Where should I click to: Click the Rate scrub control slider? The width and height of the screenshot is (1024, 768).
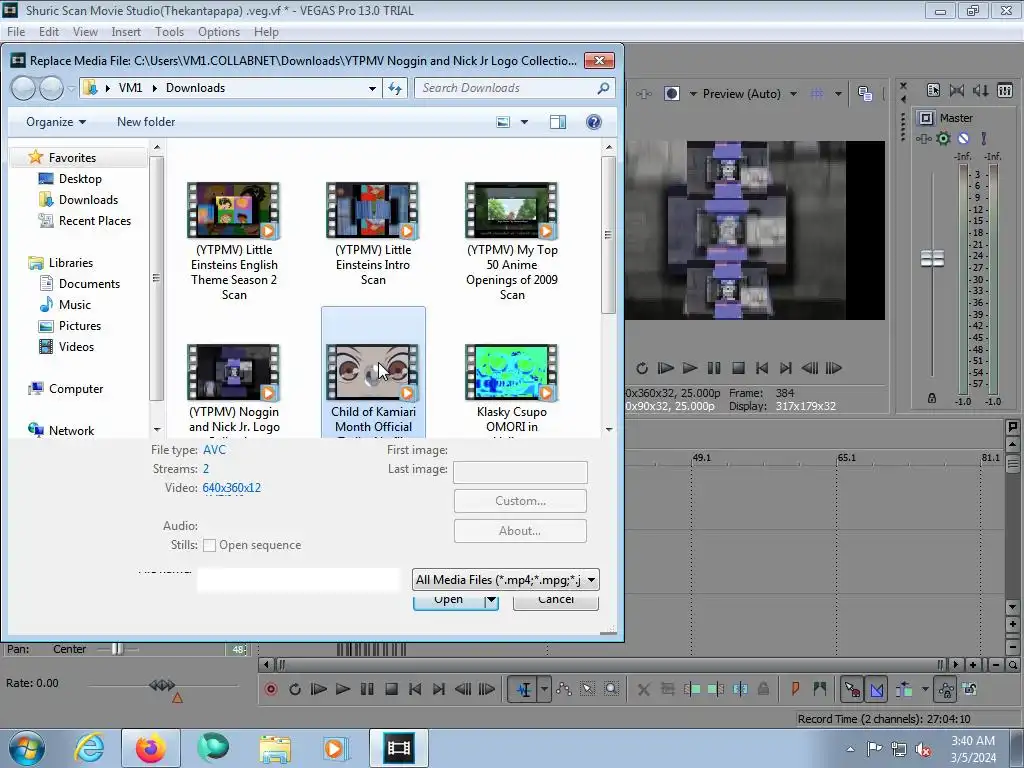pos(162,684)
